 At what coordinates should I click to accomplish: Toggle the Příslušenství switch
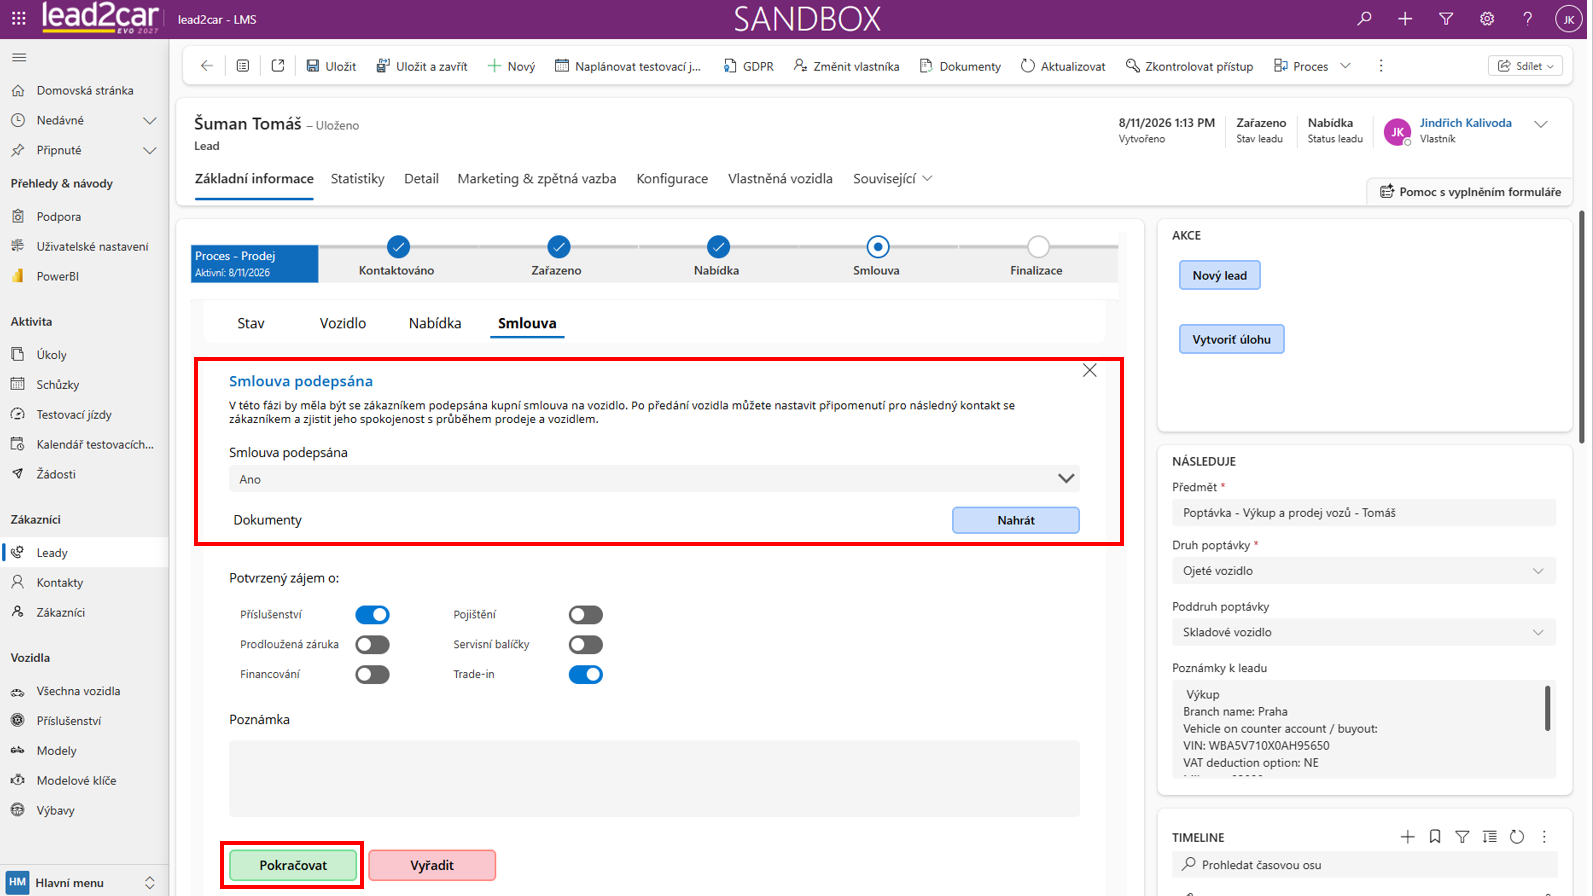pos(372,615)
